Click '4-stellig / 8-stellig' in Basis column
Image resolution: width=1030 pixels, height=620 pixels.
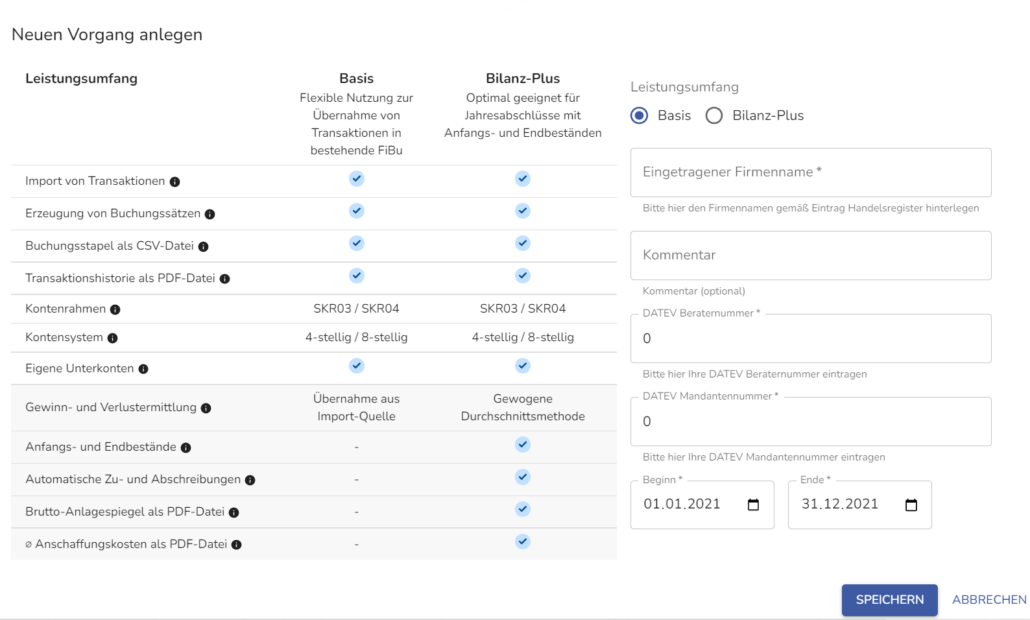tap(356, 338)
